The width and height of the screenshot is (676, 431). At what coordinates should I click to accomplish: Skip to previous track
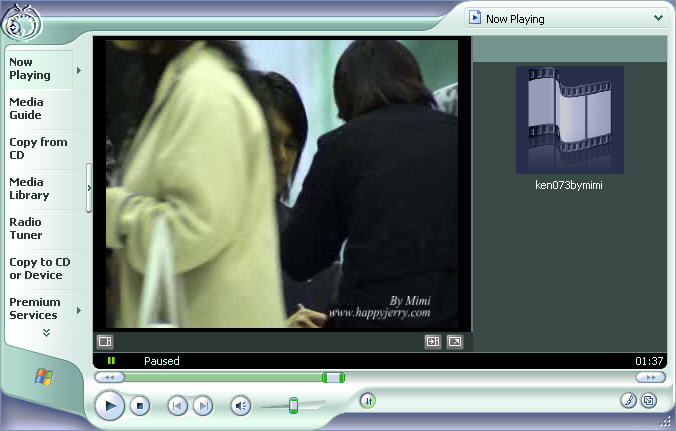[x=177, y=406]
